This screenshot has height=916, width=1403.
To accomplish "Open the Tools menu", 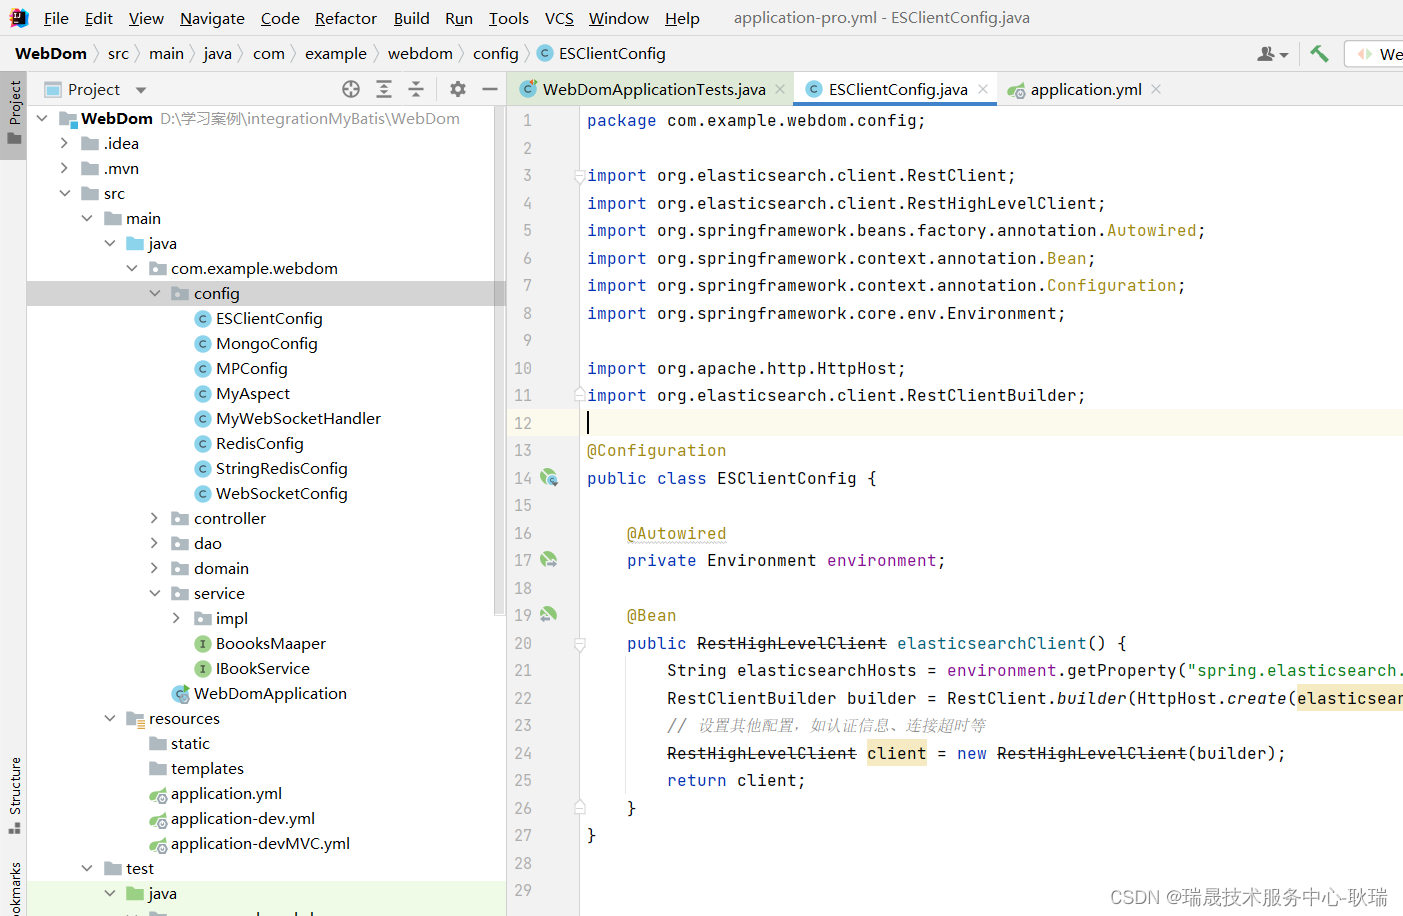I will (509, 18).
